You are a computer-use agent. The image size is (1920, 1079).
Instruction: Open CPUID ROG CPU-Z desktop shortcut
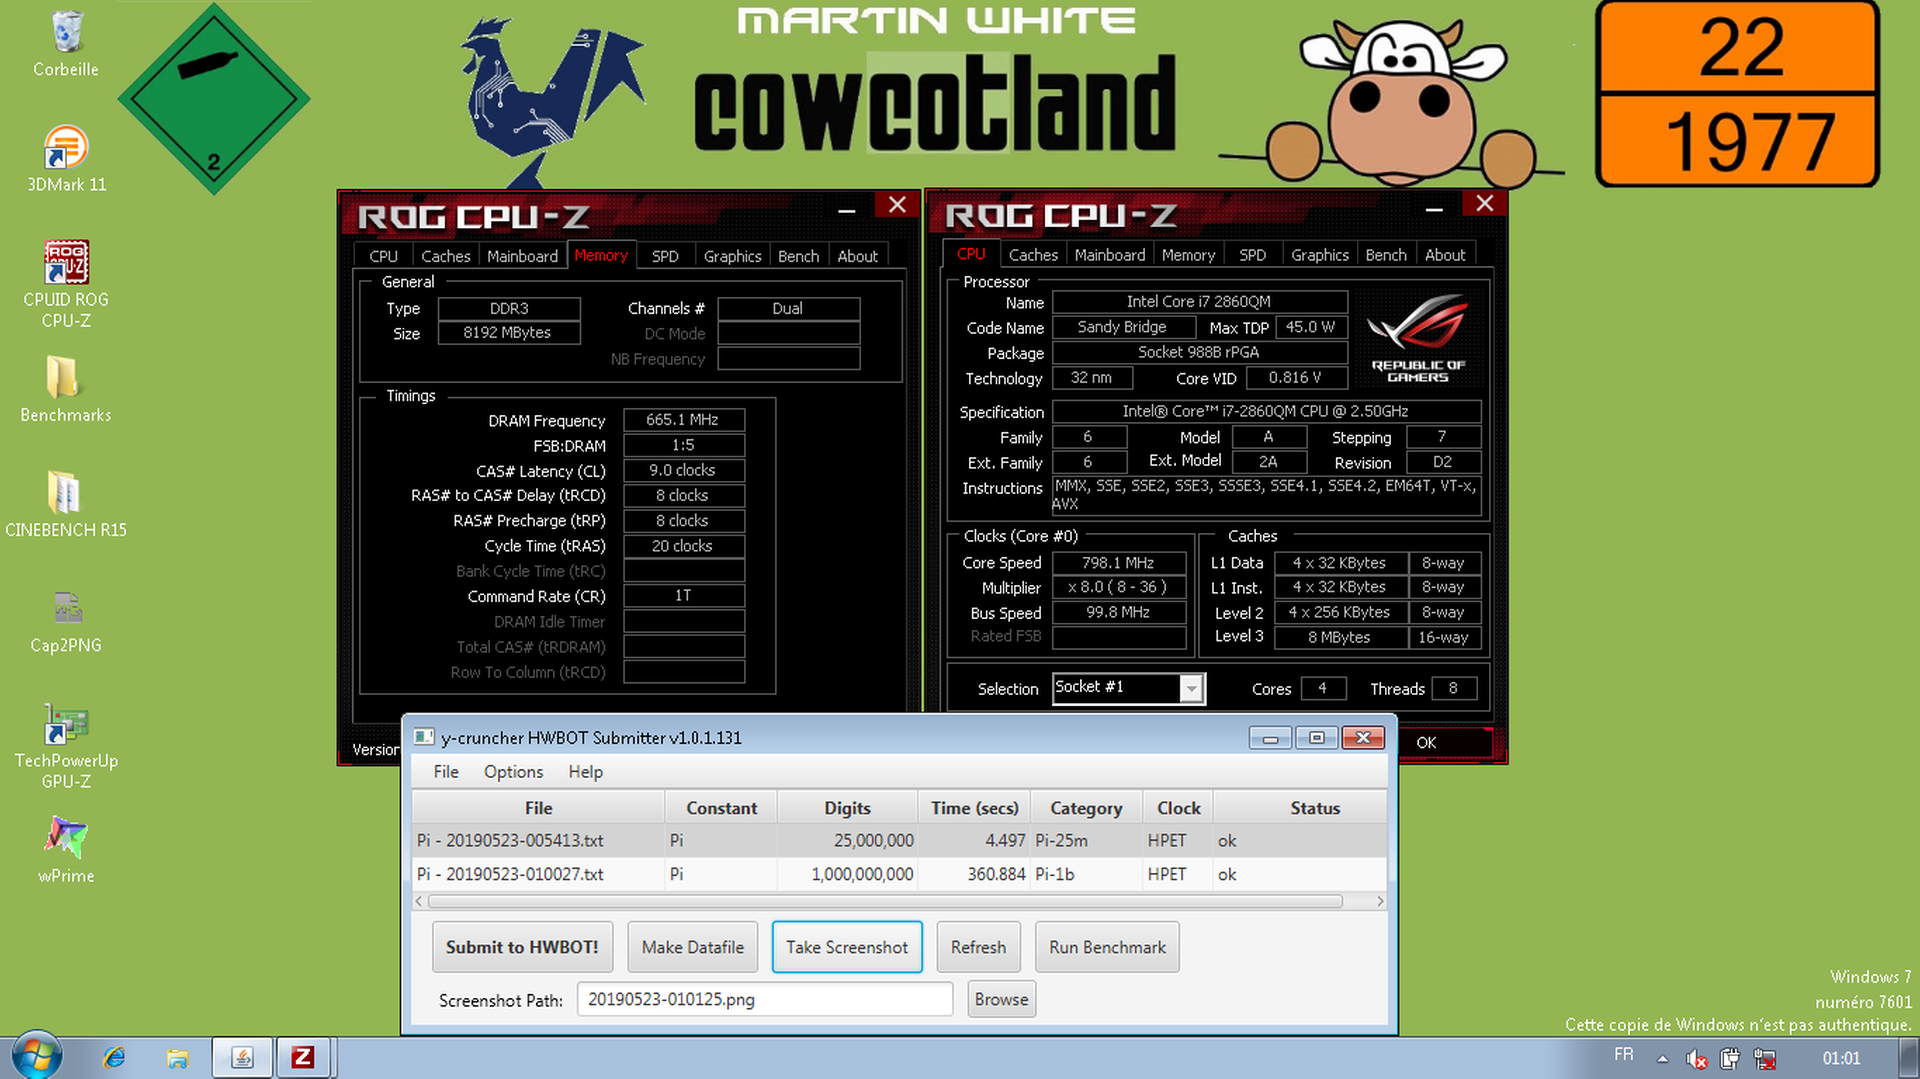[x=66, y=284]
